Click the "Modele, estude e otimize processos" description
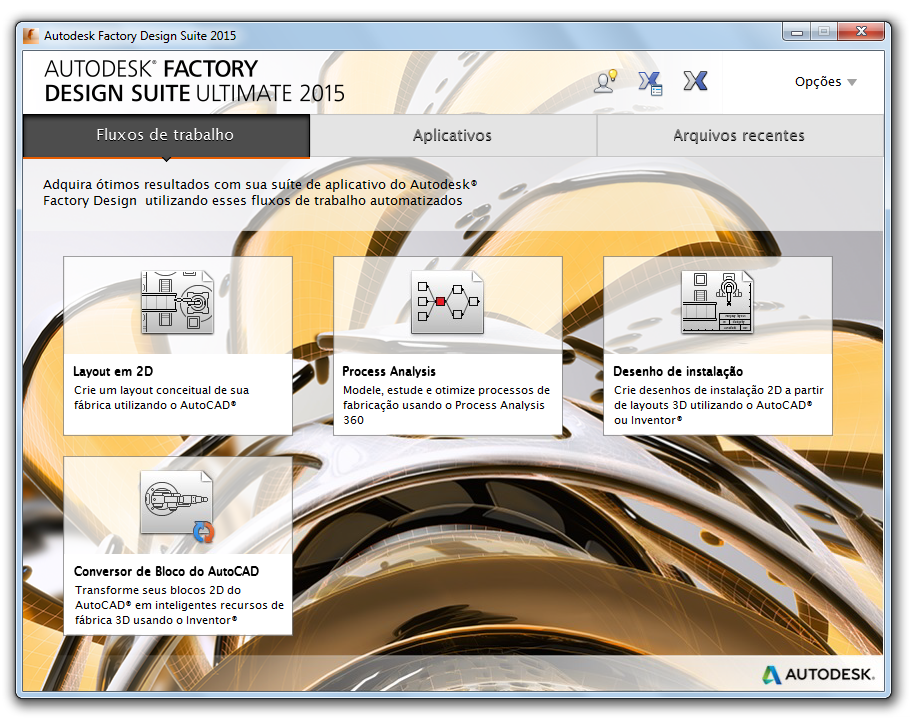This screenshot has width=919, height=722. [x=446, y=405]
